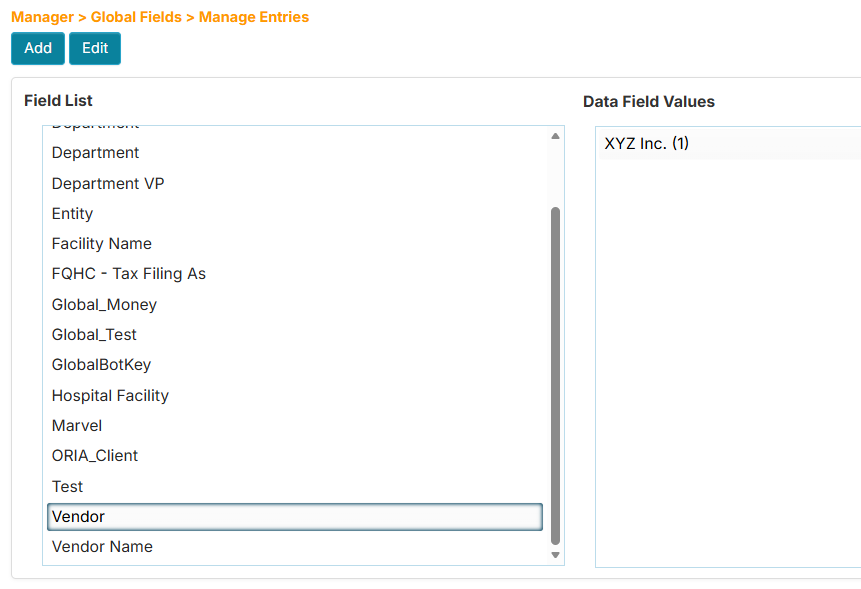Viewport: 861px width, 589px height.
Task: Select the GlobalBotKey field
Action: (101, 364)
